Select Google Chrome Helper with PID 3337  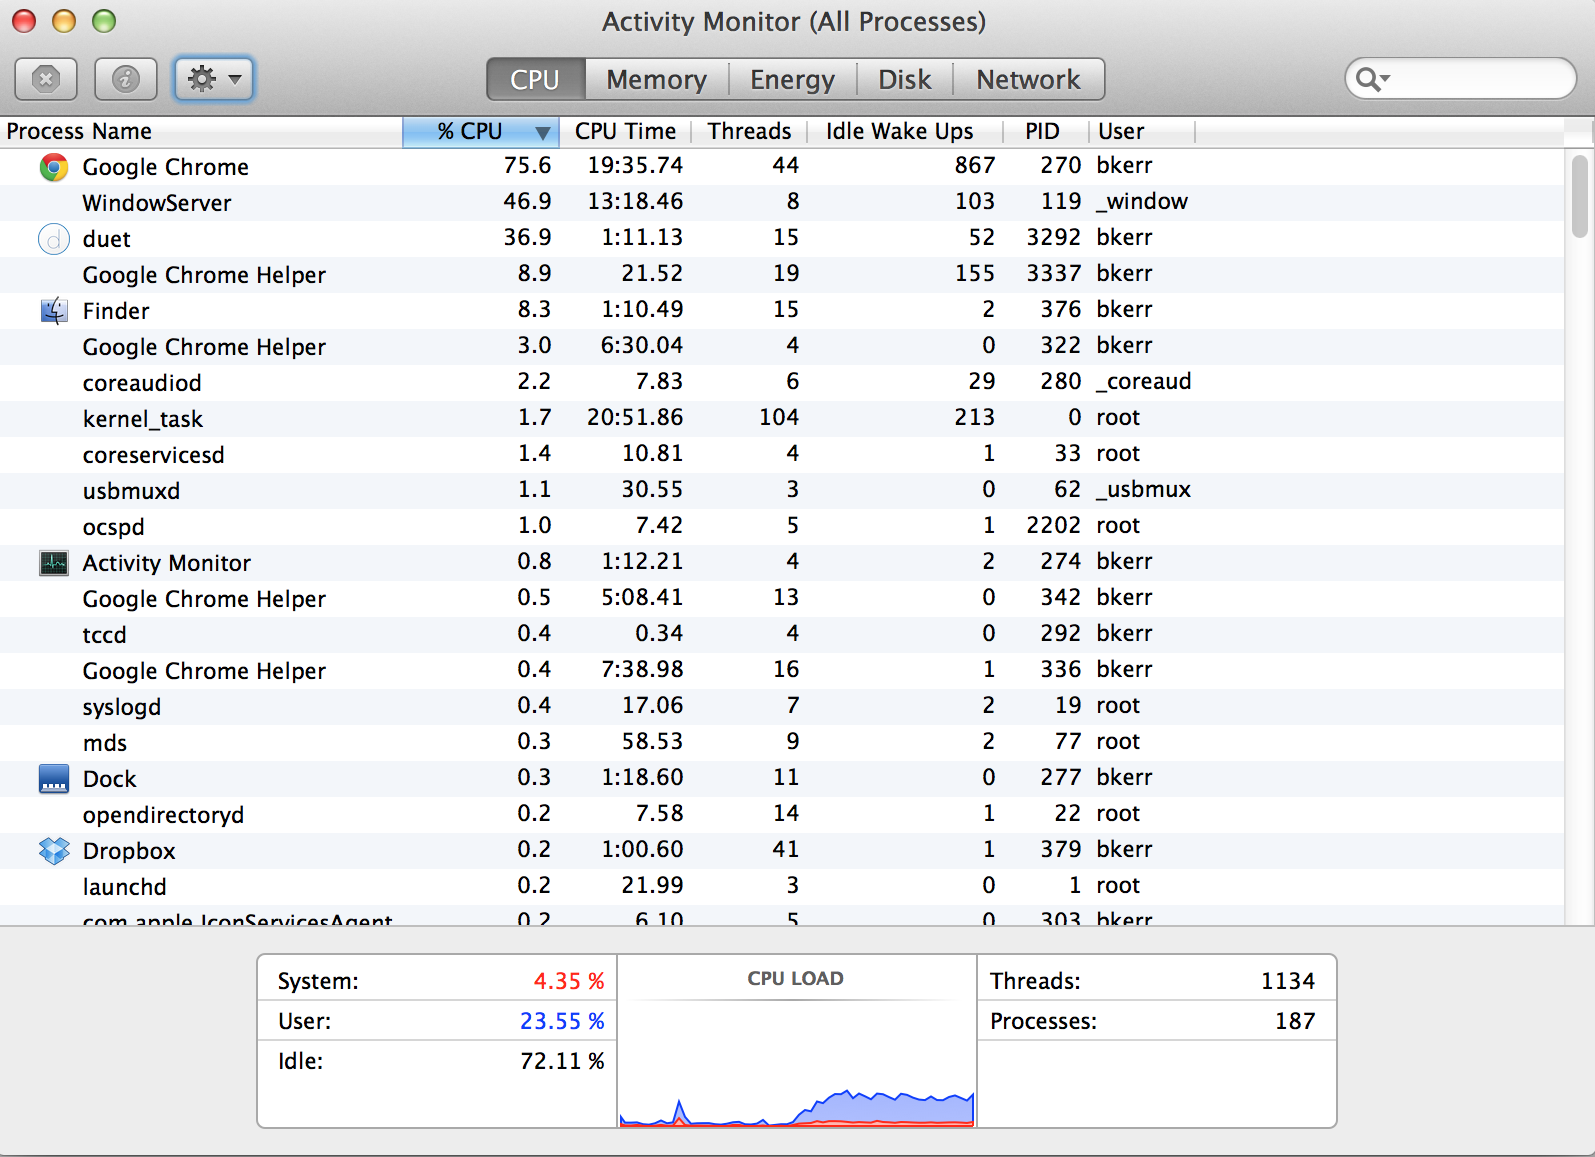[x=782, y=275]
